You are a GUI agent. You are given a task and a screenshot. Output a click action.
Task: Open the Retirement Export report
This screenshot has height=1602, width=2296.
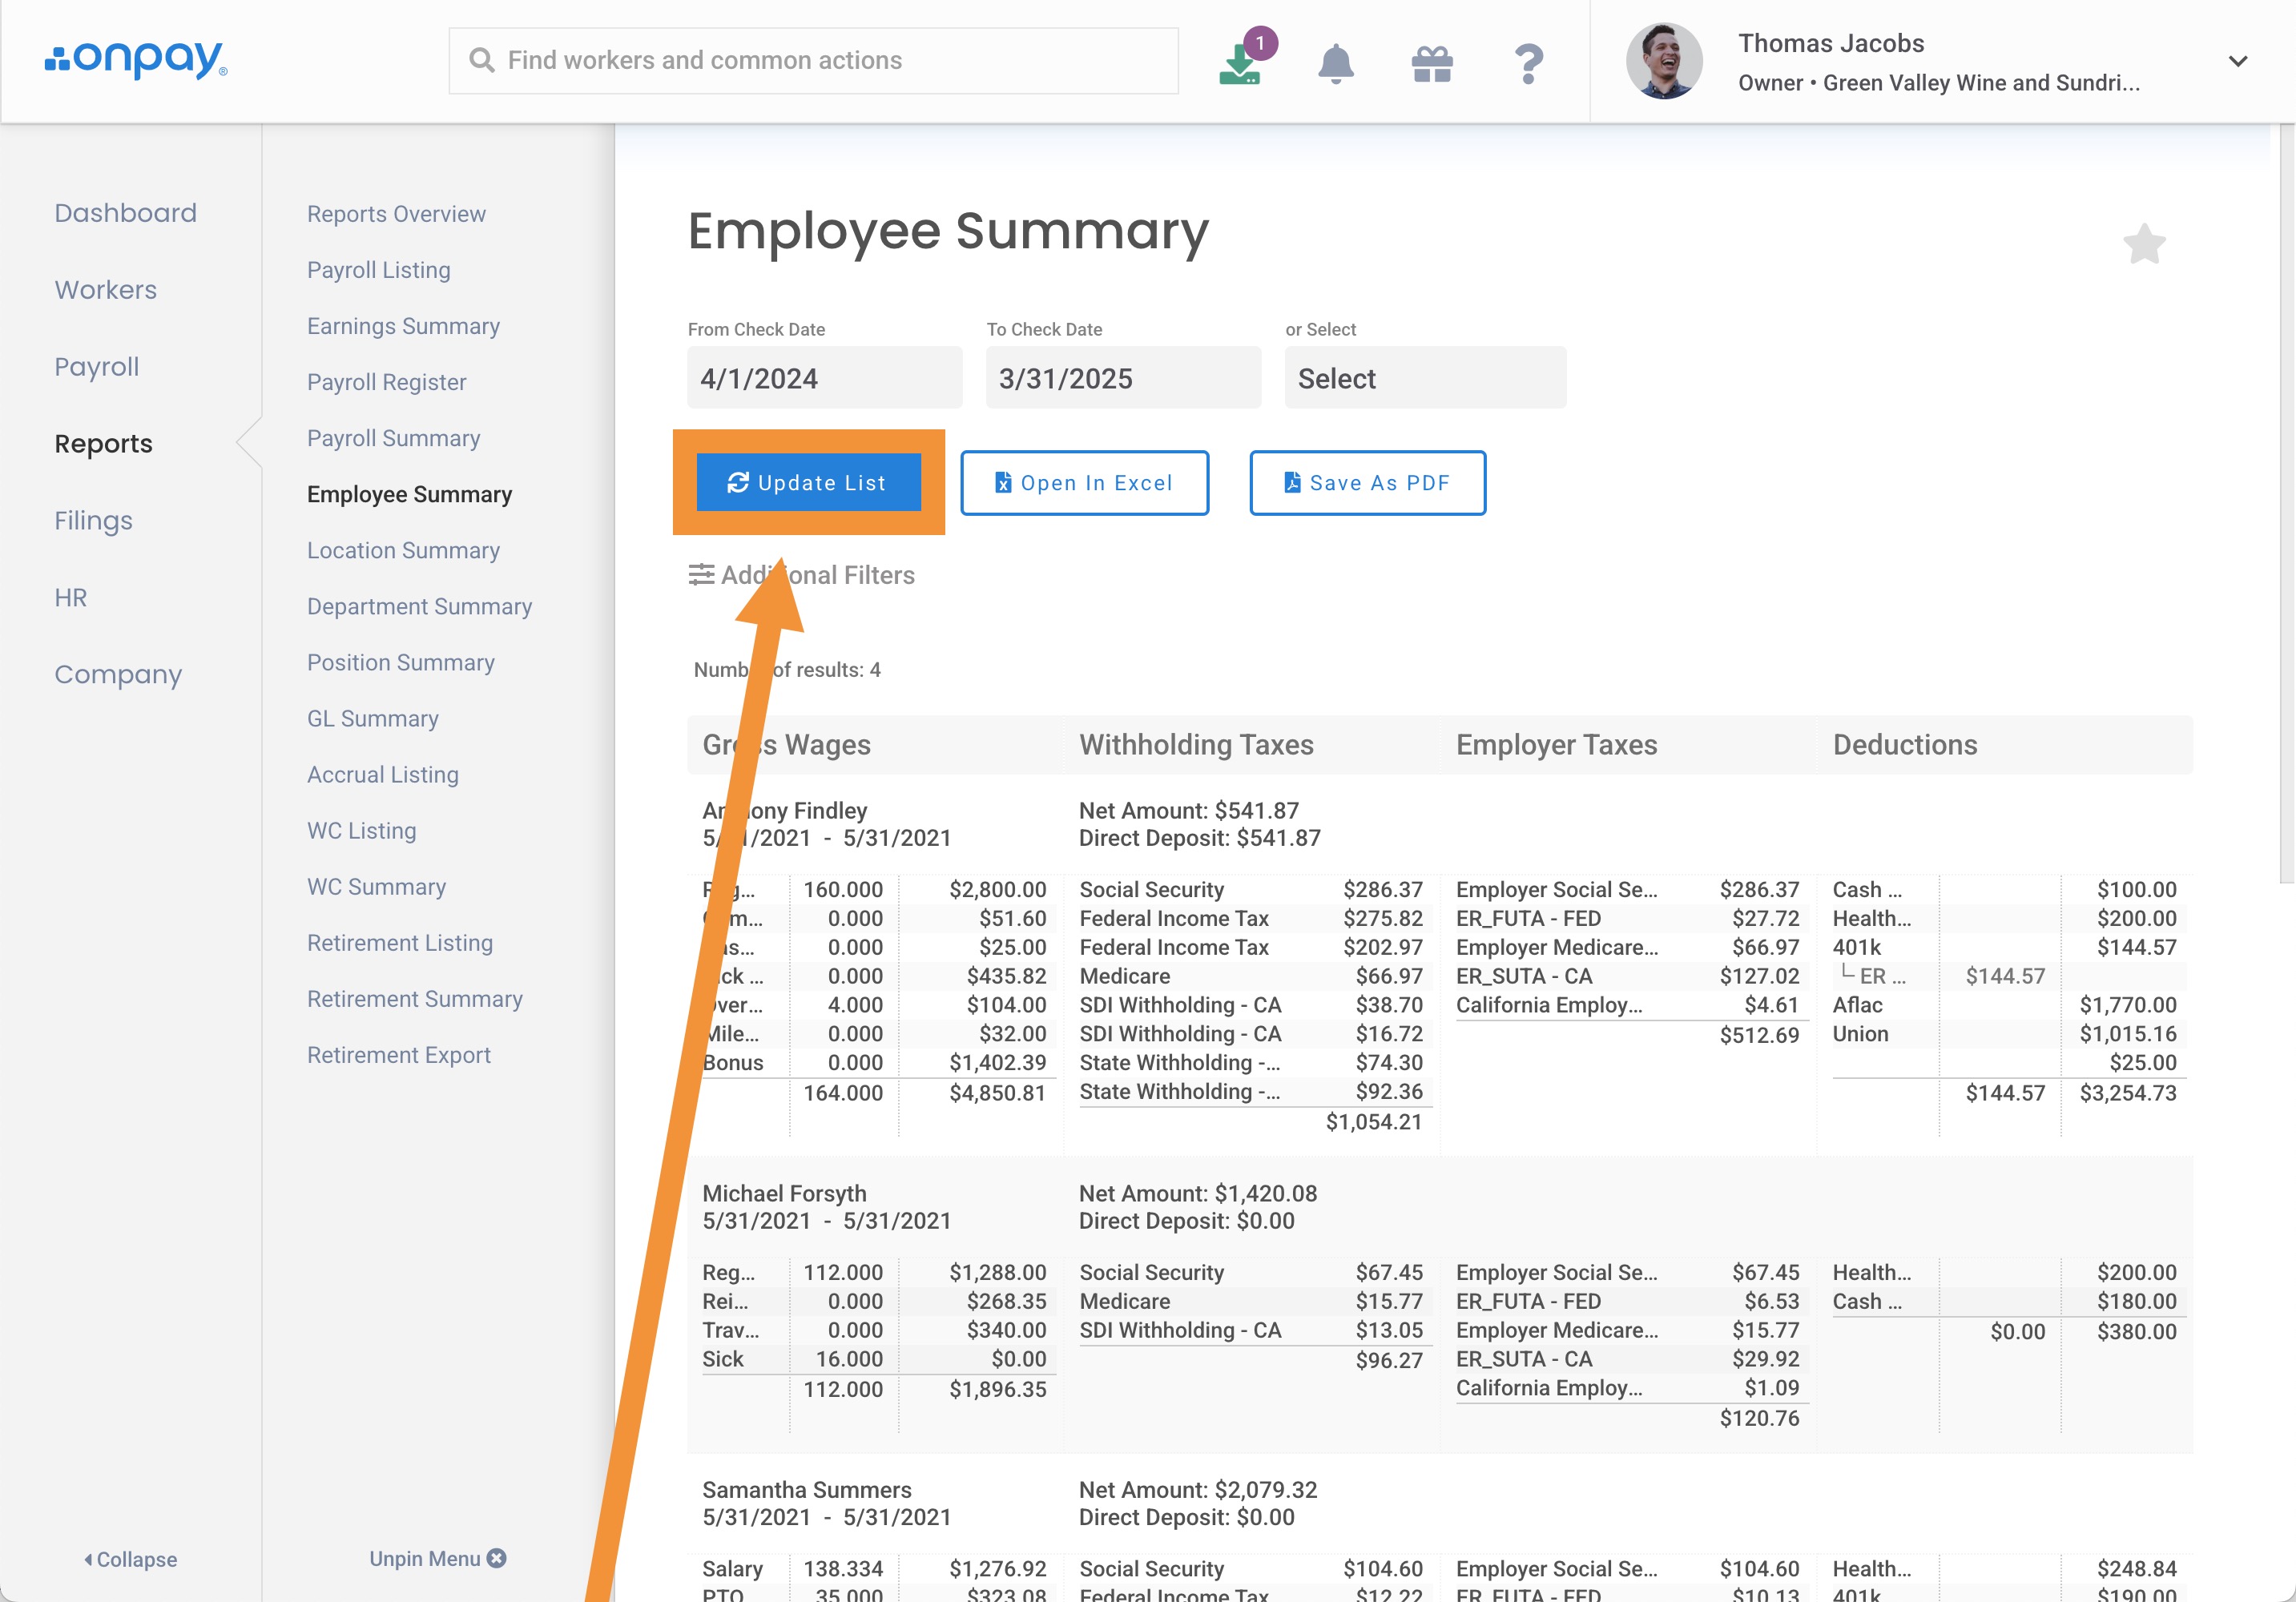click(398, 1054)
